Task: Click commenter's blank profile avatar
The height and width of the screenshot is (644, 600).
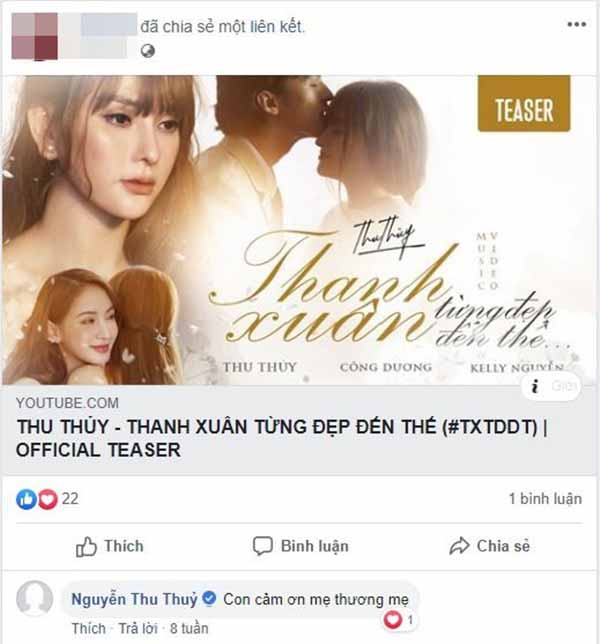Action: pos(34,599)
